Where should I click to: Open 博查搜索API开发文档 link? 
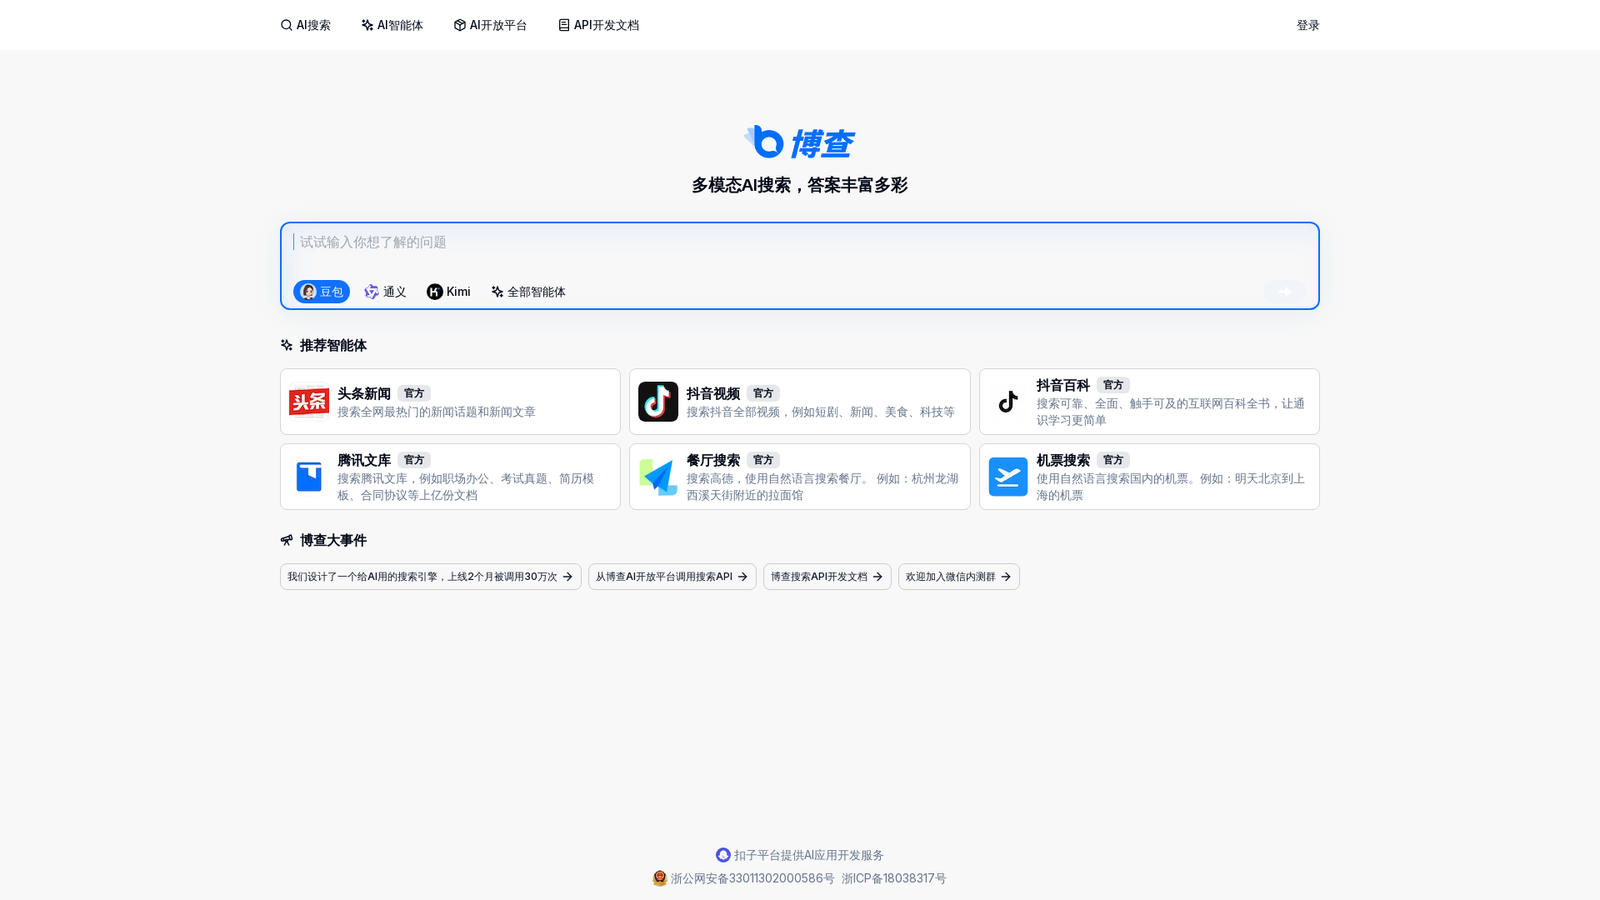(827, 577)
